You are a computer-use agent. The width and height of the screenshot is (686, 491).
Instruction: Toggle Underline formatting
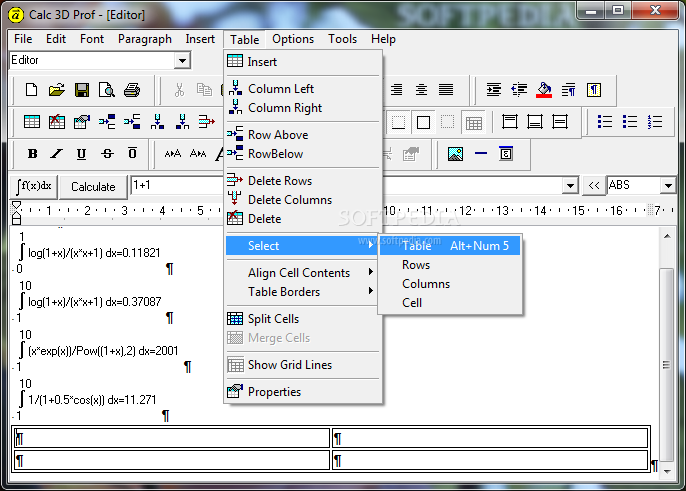[x=81, y=154]
